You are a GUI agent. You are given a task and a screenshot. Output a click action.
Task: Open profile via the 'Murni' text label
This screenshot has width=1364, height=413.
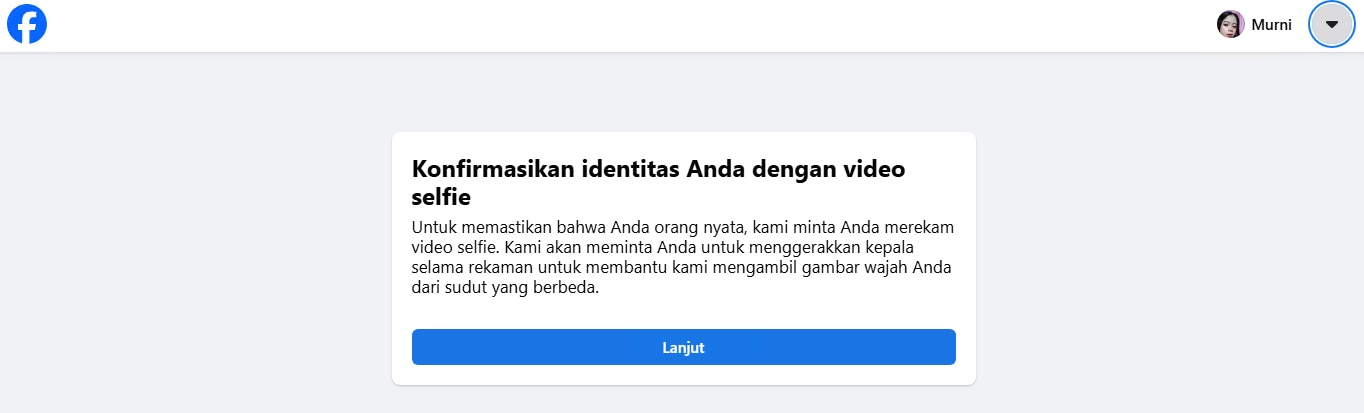pos(1271,24)
